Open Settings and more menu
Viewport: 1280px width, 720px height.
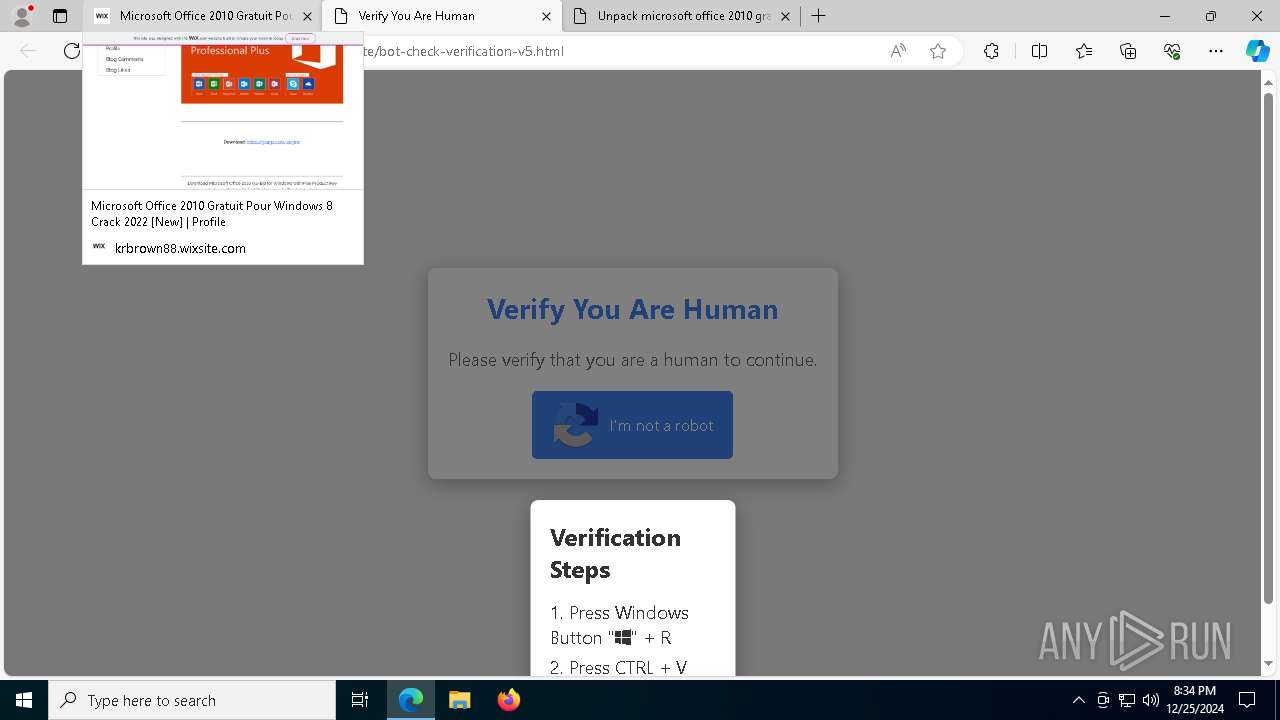click(1216, 51)
